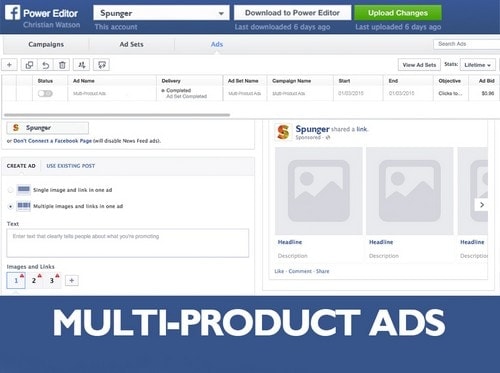Click the second carousel image placeholder
This screenshot has width=500, height=373.
pos(410,191)
